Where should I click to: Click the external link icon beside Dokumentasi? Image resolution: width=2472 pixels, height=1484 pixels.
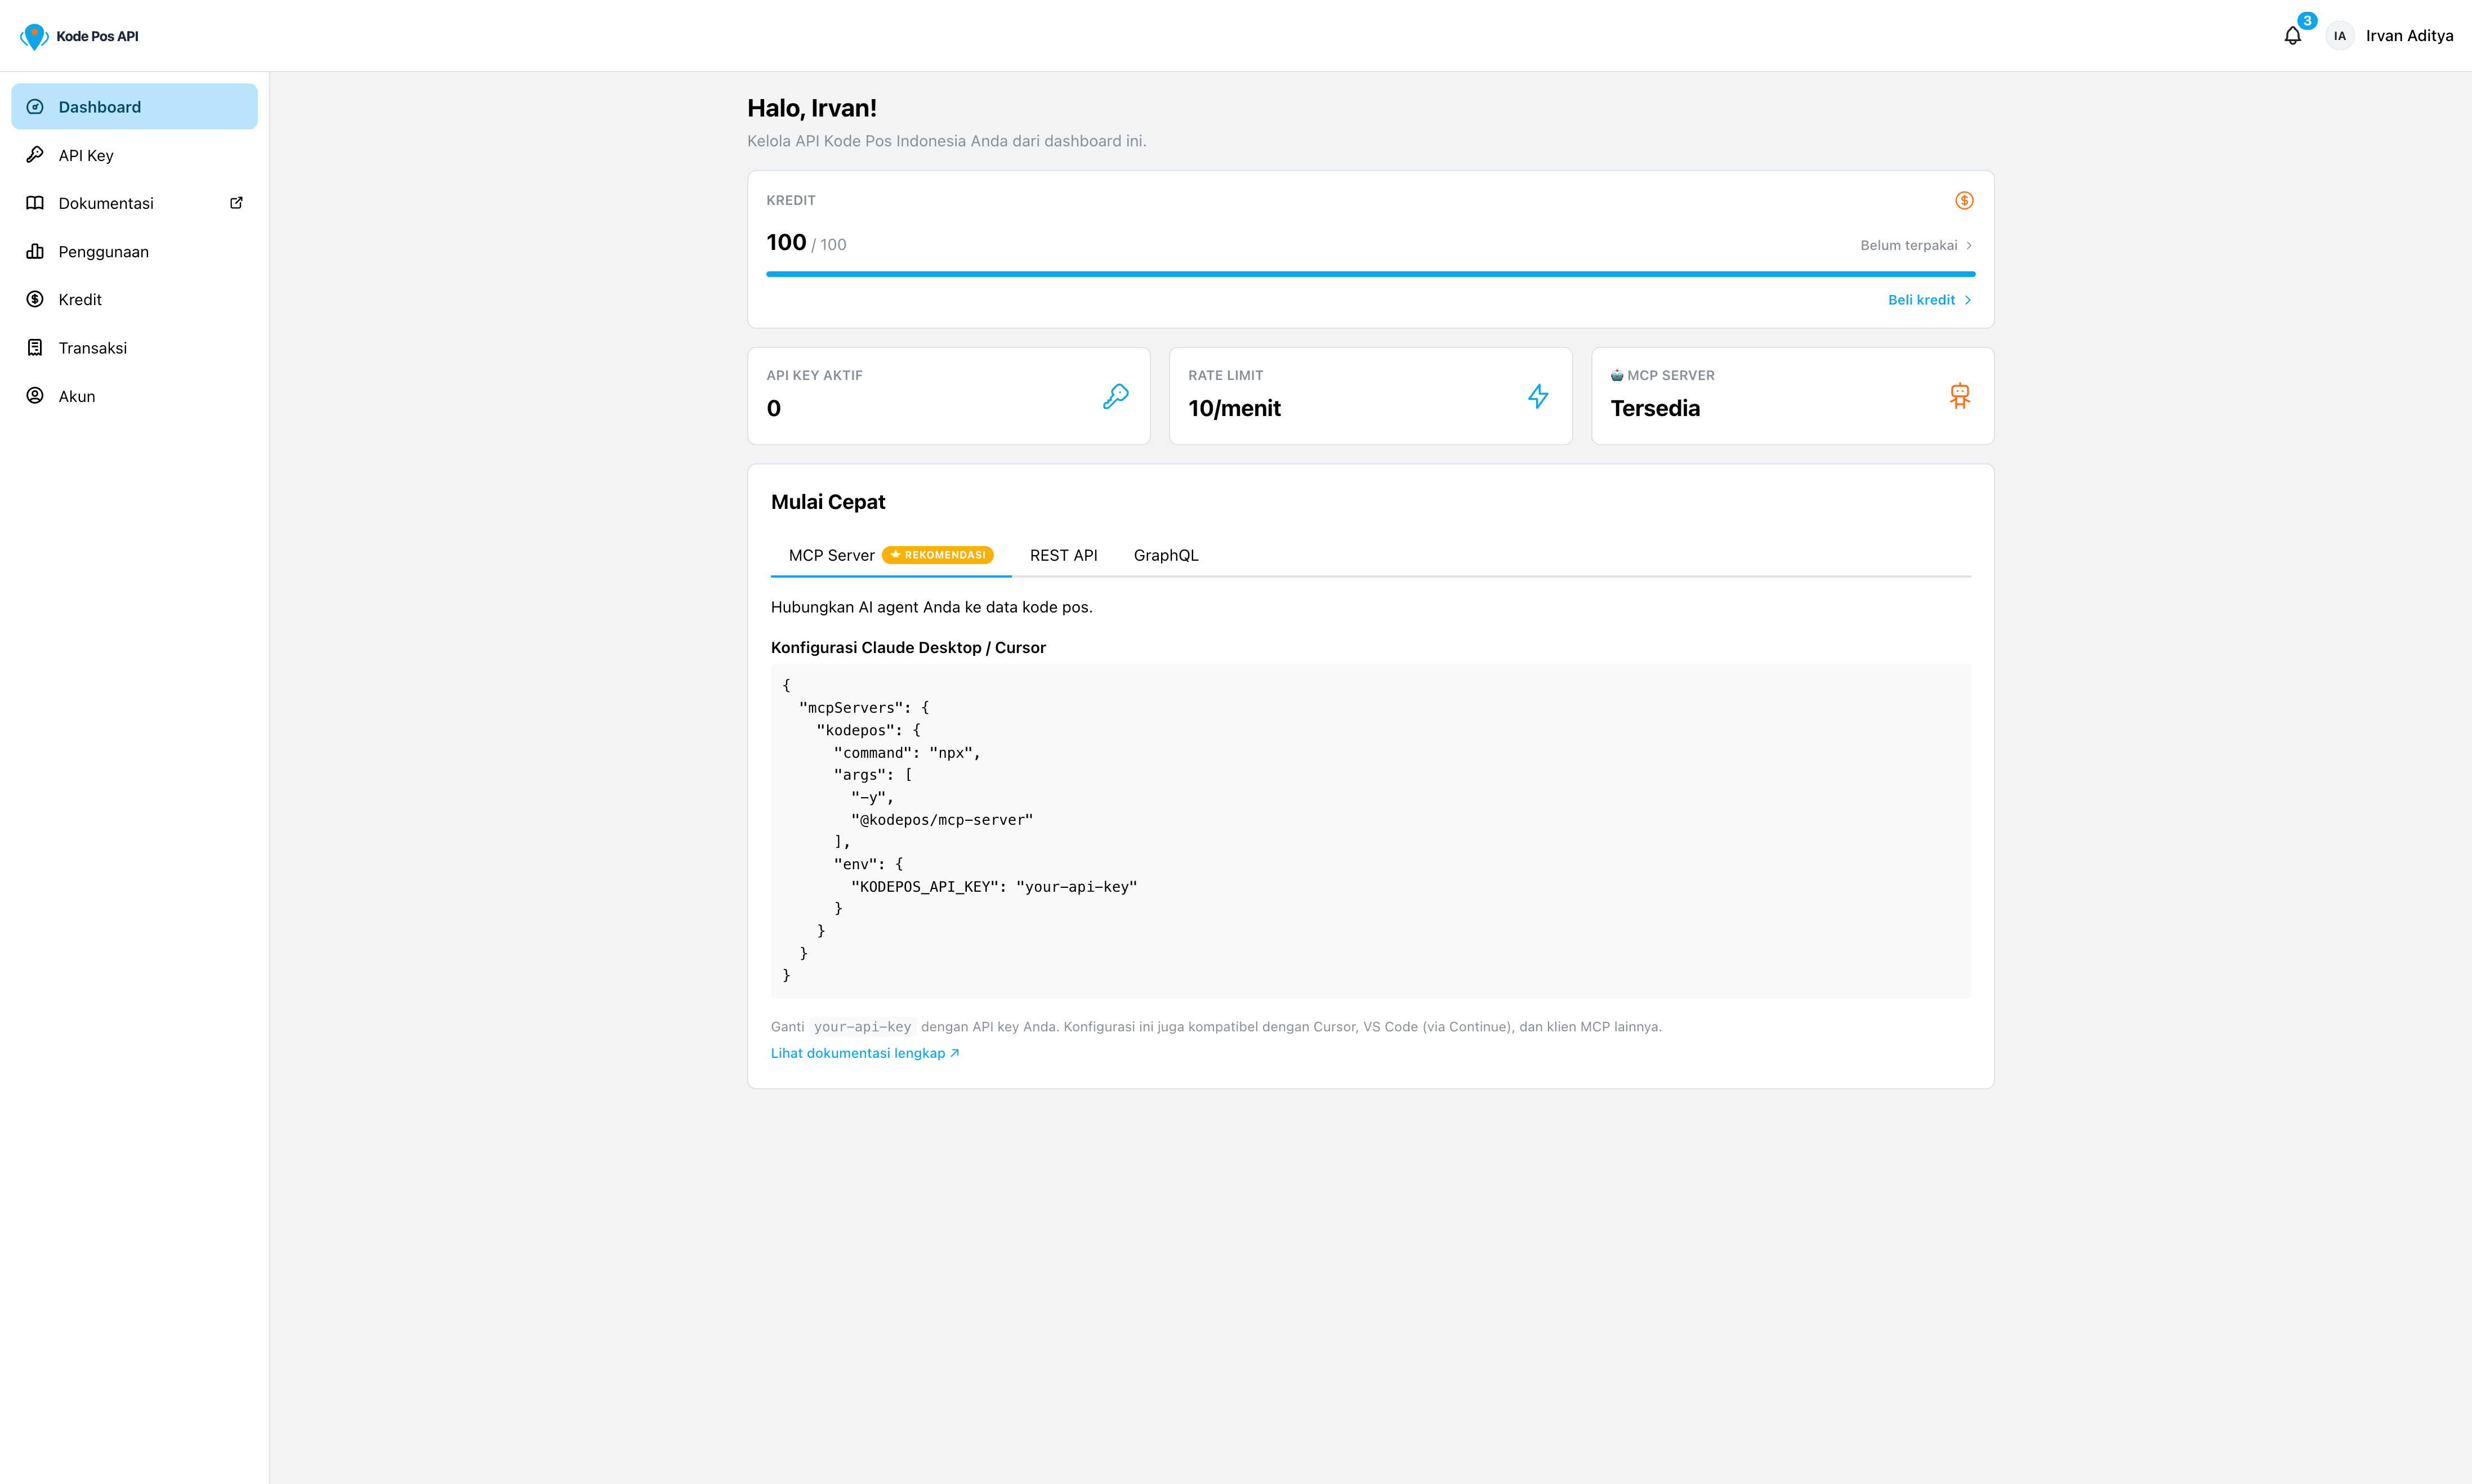(x=236, y=203)
